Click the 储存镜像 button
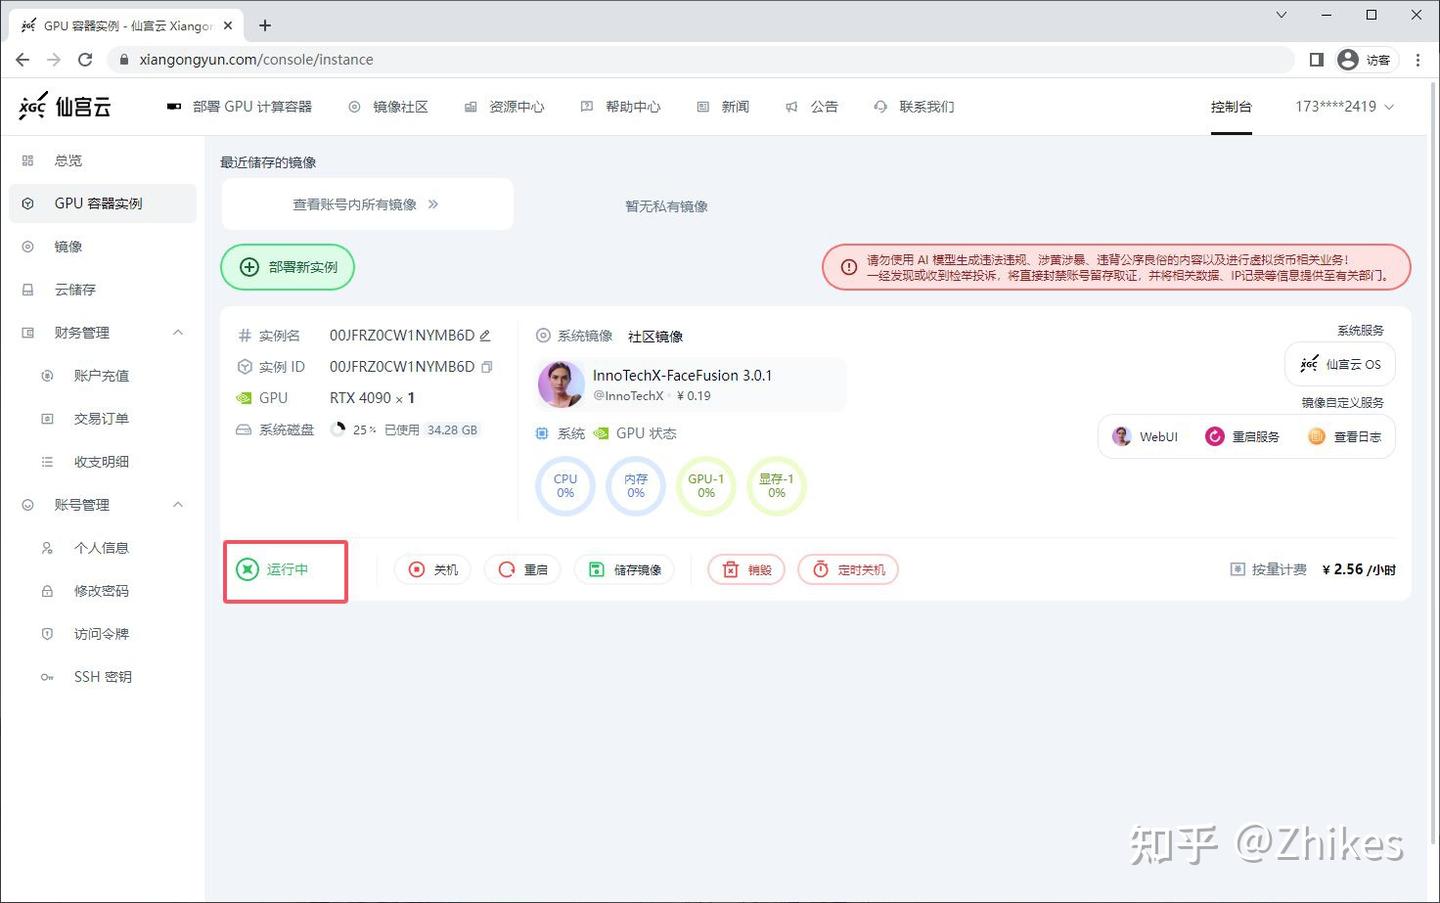 point(624,570)
